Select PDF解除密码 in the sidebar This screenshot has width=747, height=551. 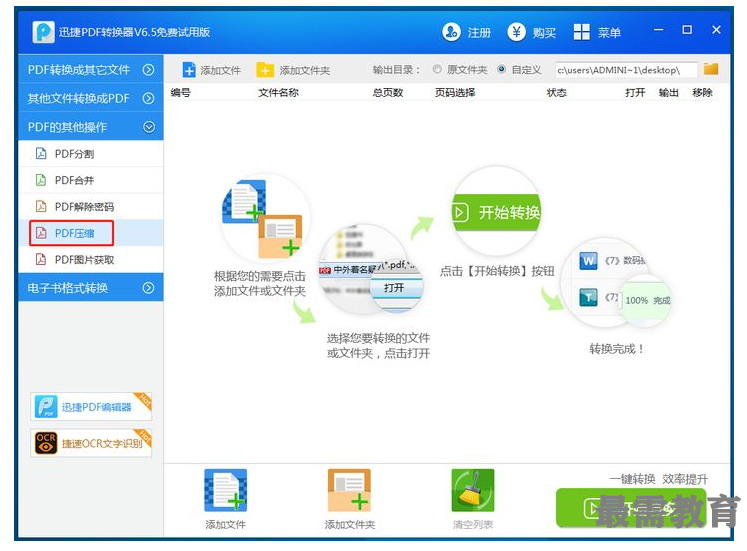91,207
